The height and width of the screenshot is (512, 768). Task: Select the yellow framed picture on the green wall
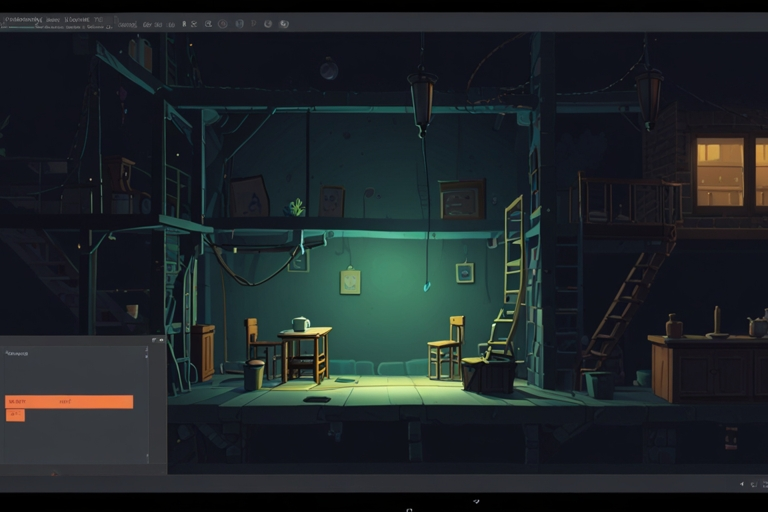[350, 282]
